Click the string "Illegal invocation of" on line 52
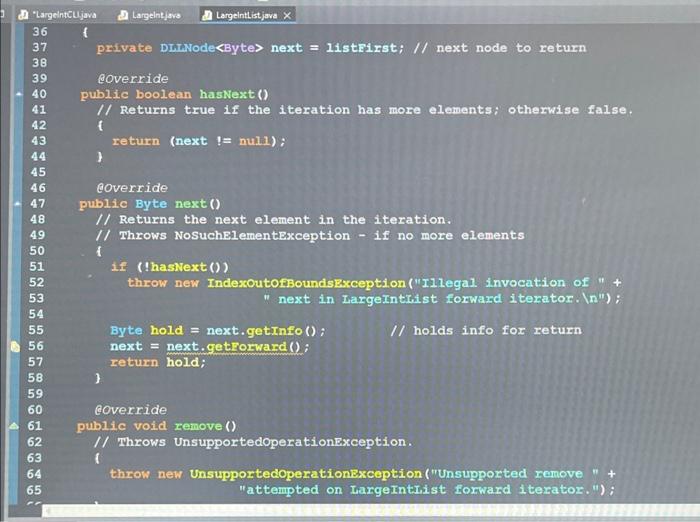Image resolution: width=700 pixels, height=522 pixels. [510, 283]
